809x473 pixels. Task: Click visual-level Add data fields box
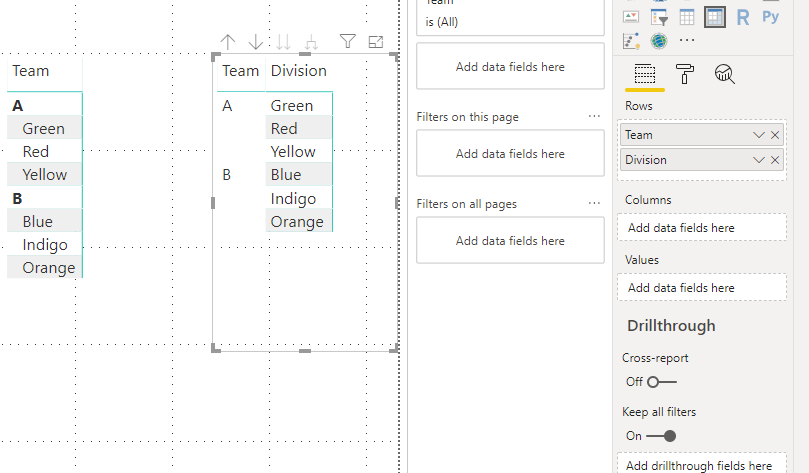(510, 67)
